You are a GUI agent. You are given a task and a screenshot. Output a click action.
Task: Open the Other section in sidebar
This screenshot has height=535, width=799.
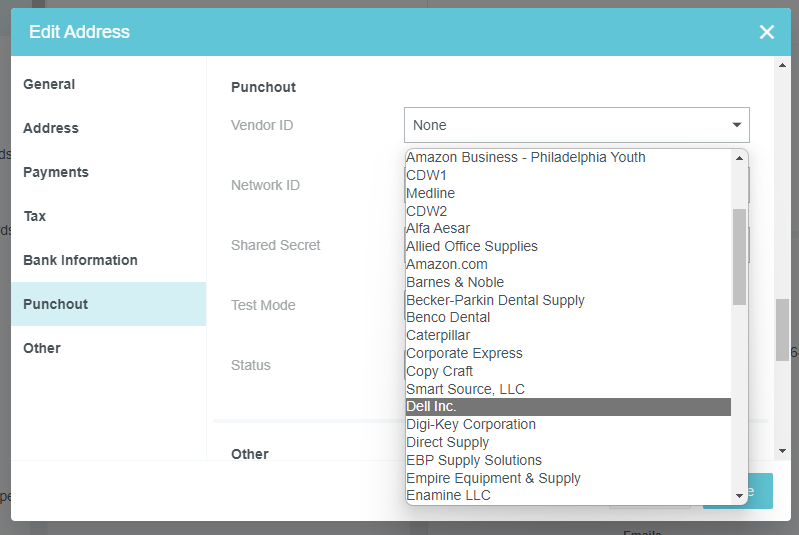42,348
